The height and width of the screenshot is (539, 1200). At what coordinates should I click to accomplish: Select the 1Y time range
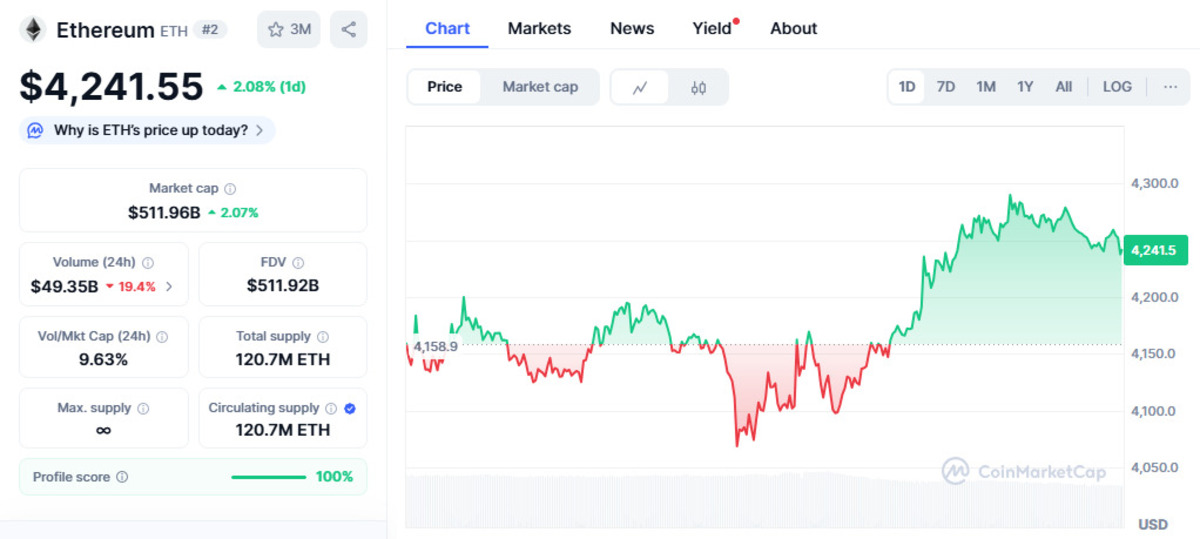click(1025, 87)
